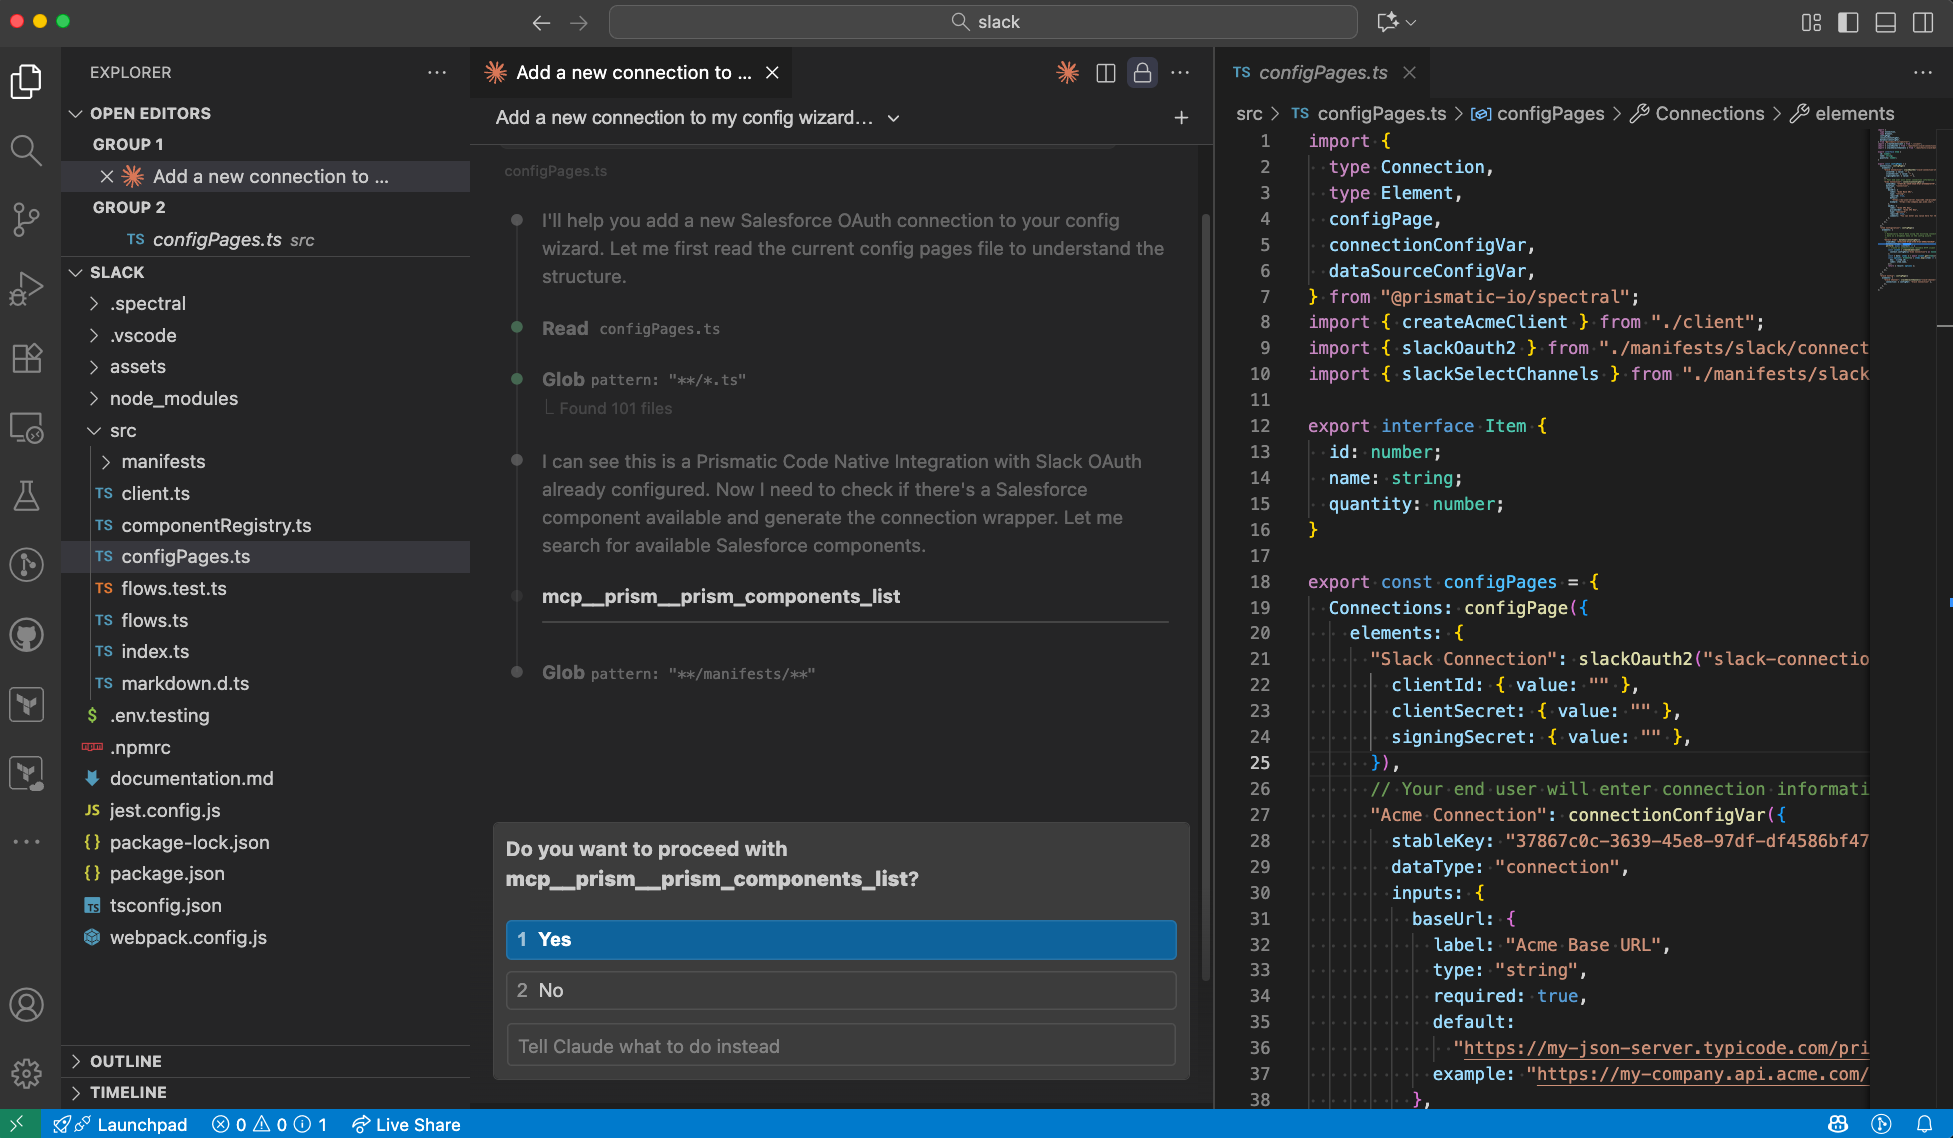1953x1138 pixels.
Task: Toggle the primary sidebar visibility
Action: pos(1846,22)
